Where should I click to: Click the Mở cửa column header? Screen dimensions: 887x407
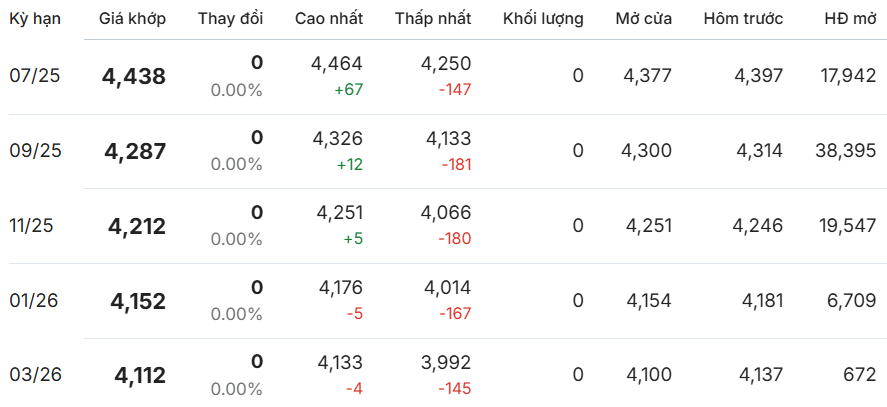644,19
